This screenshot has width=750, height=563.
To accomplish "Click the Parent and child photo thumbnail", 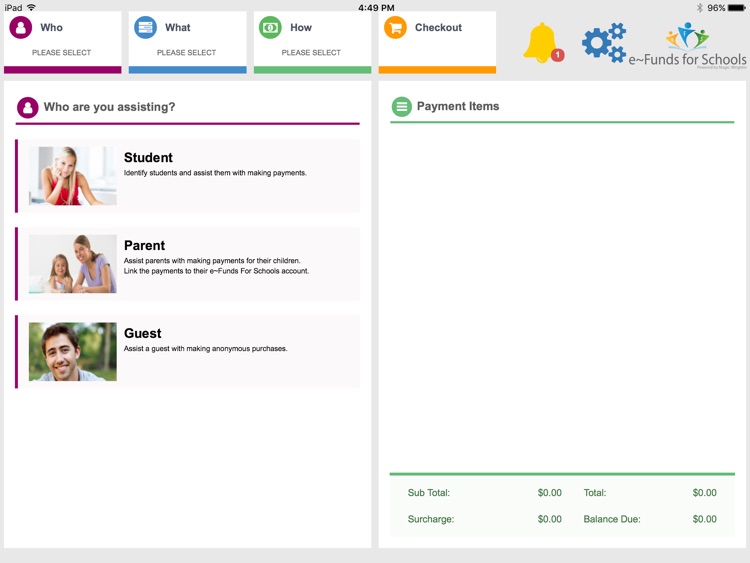I will click(73, 264).
